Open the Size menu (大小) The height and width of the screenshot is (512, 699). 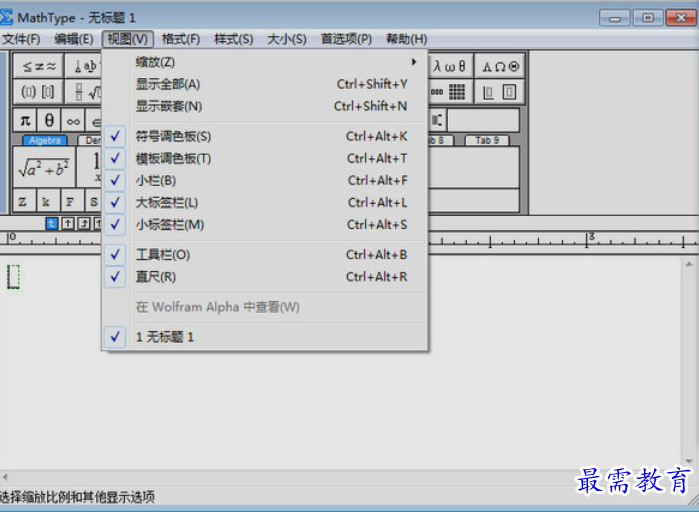[x=287, y=39]
